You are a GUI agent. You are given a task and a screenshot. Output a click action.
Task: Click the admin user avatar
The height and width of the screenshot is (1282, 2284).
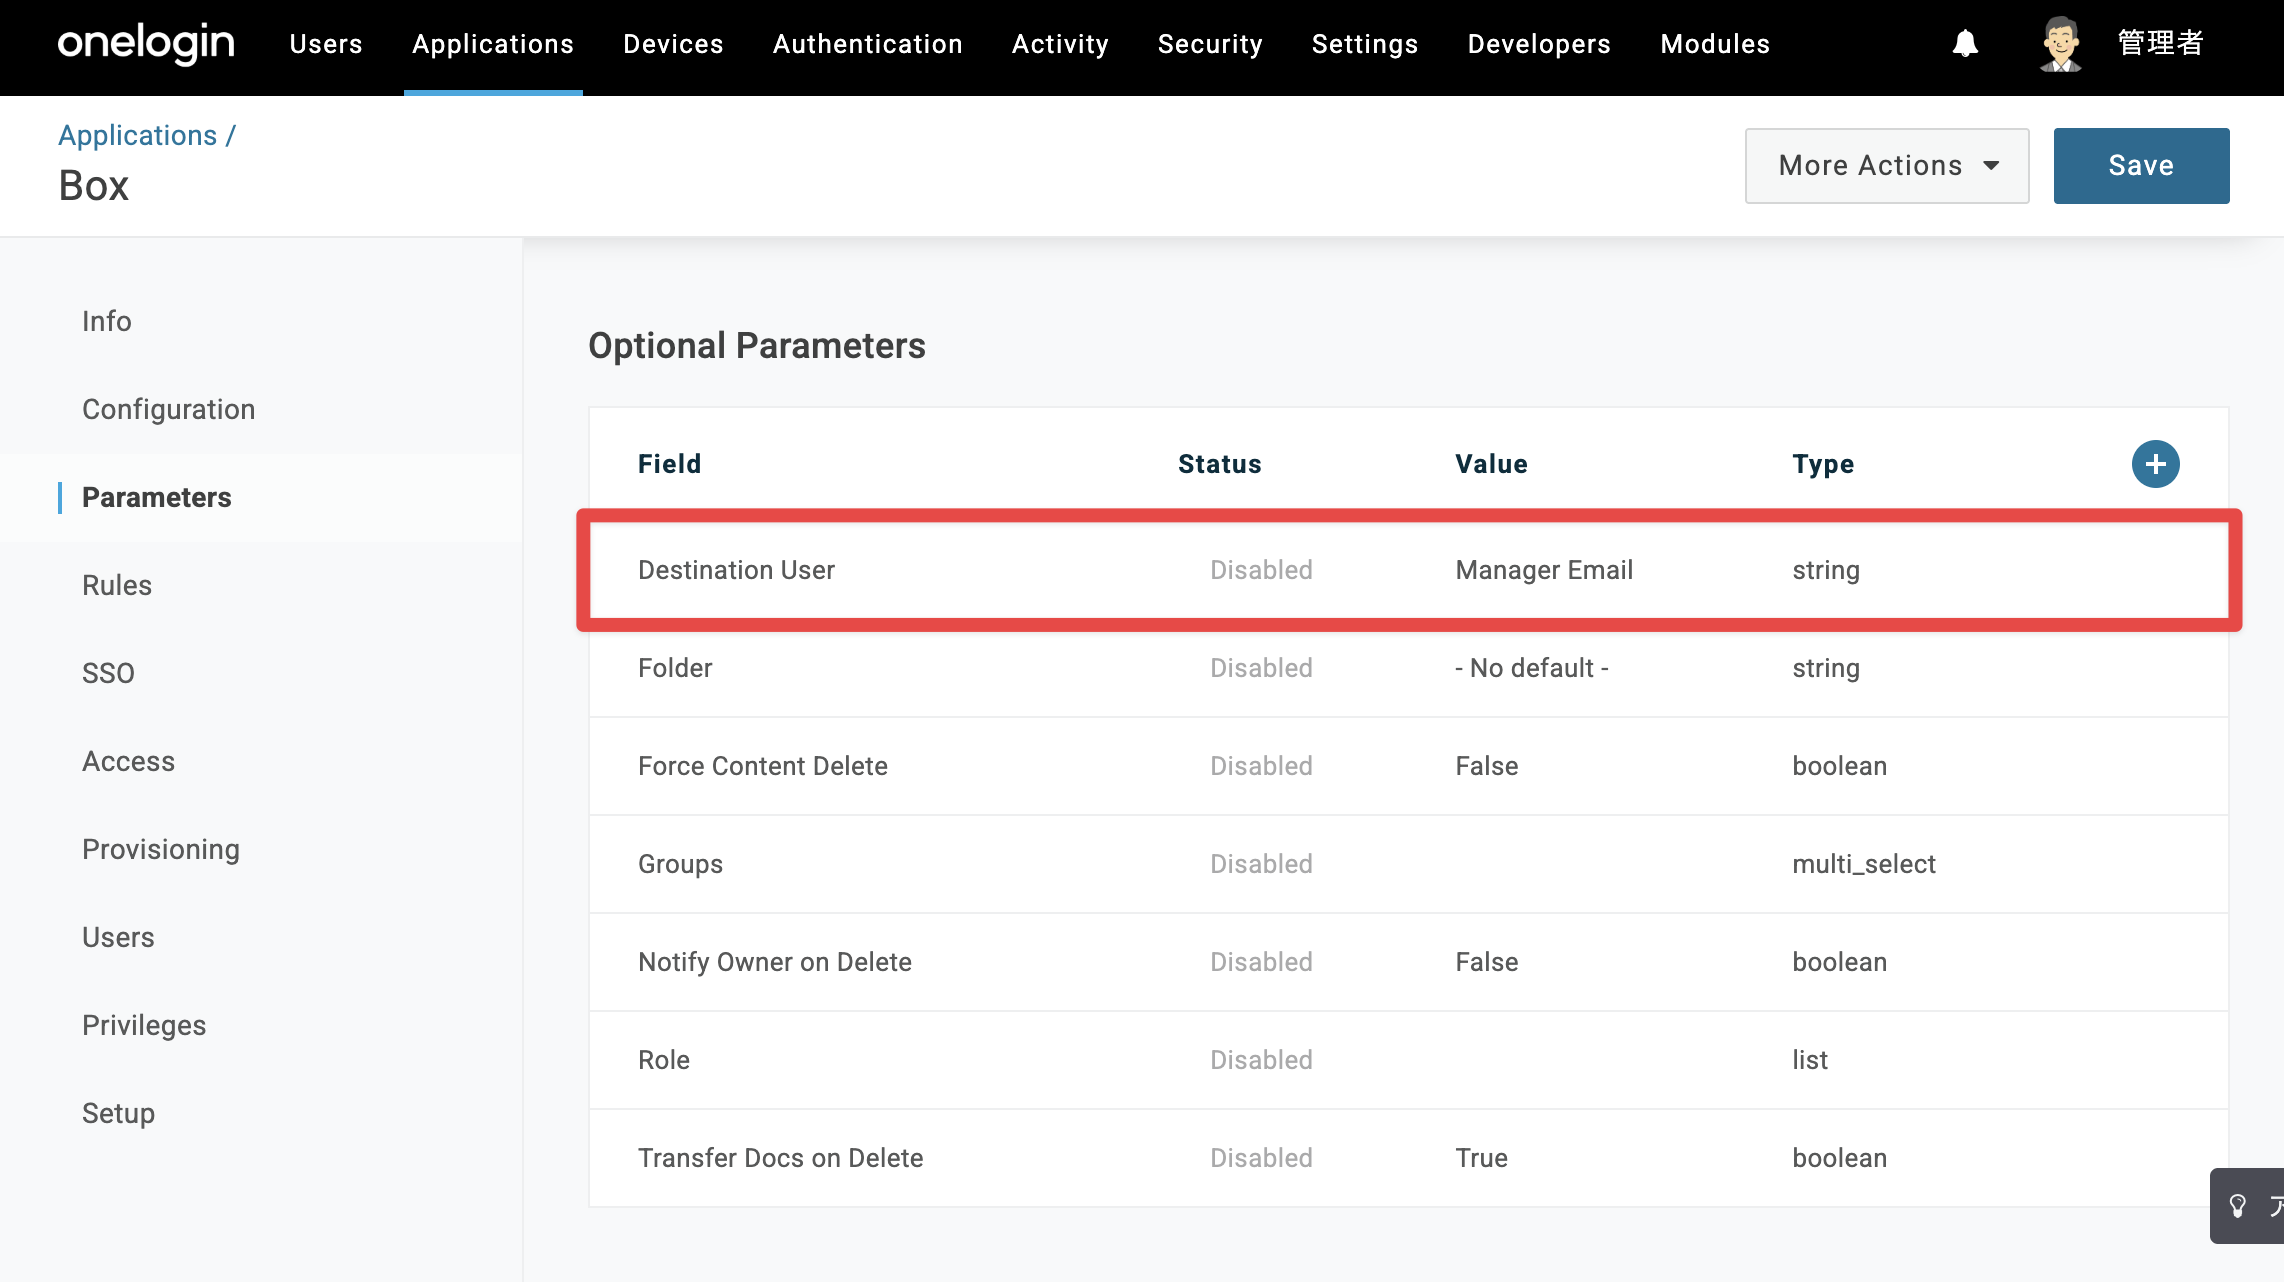click(2061, 44)
